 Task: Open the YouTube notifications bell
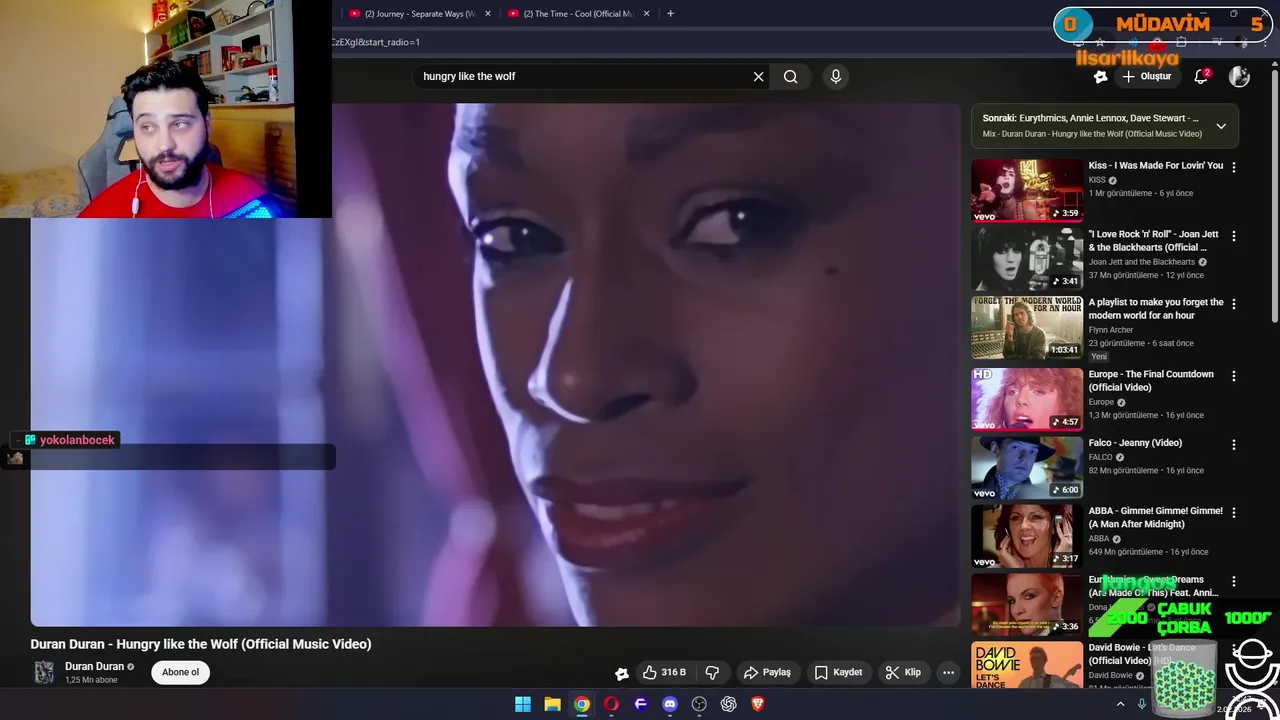pyautogui.click(x=1202, y=76)
